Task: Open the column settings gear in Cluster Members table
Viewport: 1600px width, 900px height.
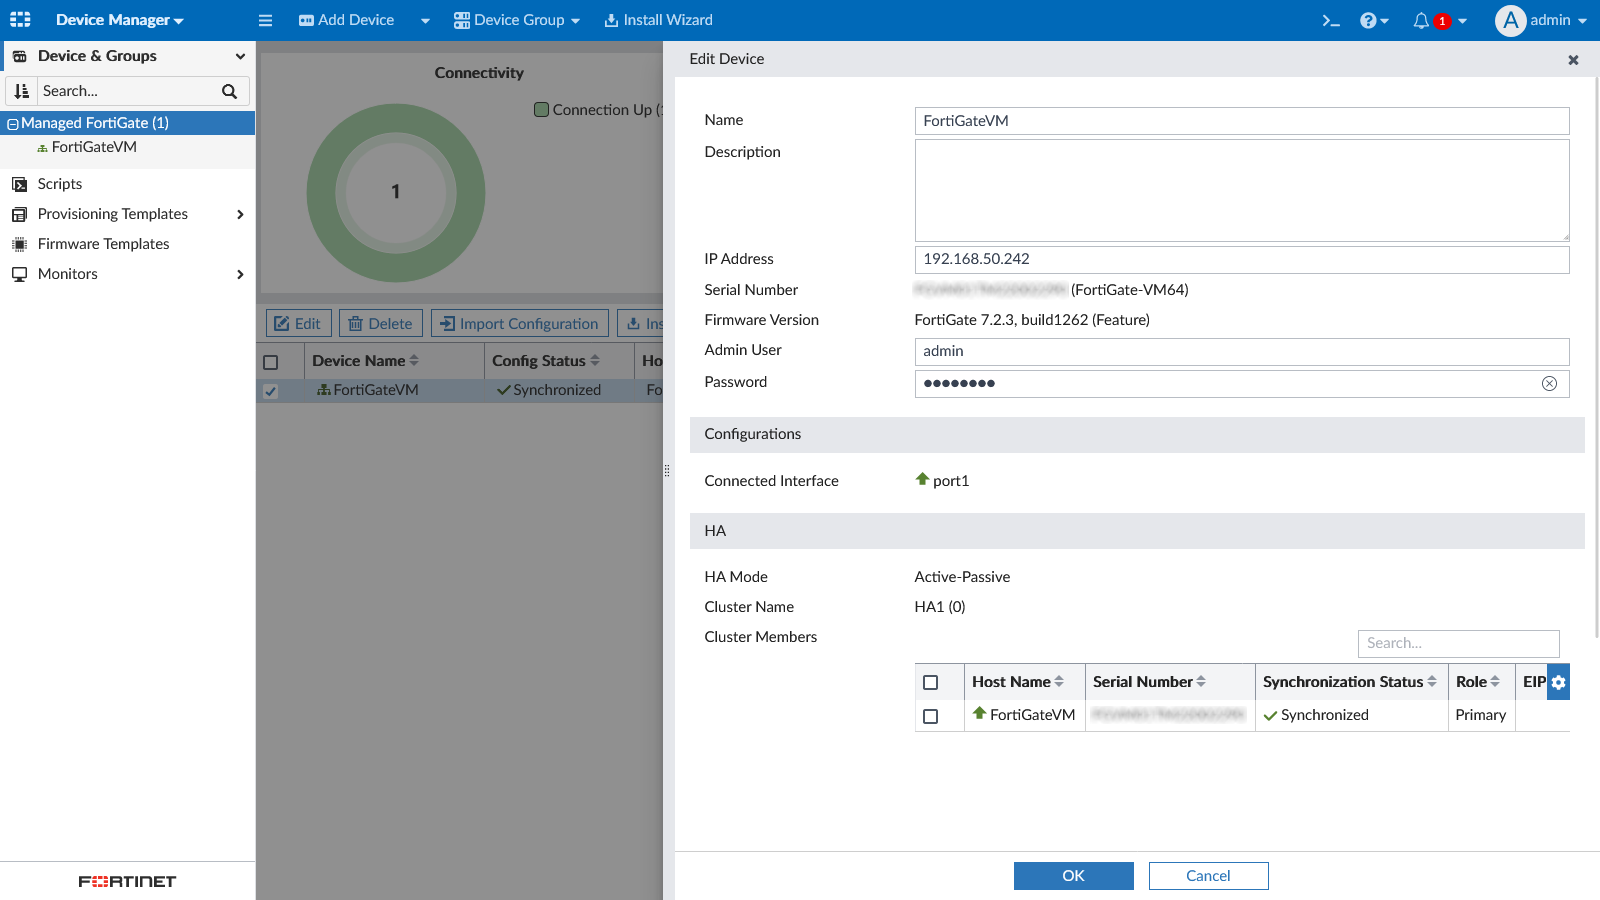Action: [x=1559, y=682]
